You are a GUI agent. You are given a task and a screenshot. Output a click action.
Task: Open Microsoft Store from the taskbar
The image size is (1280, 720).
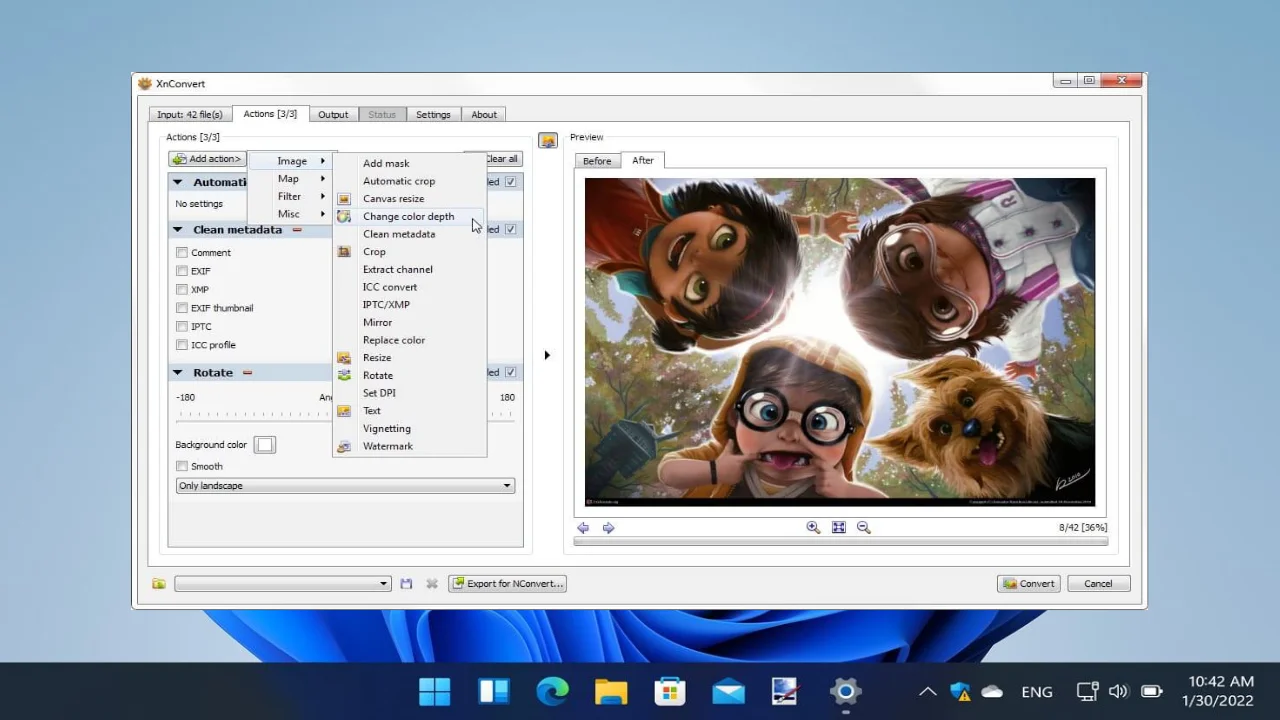tap(669, 691)
